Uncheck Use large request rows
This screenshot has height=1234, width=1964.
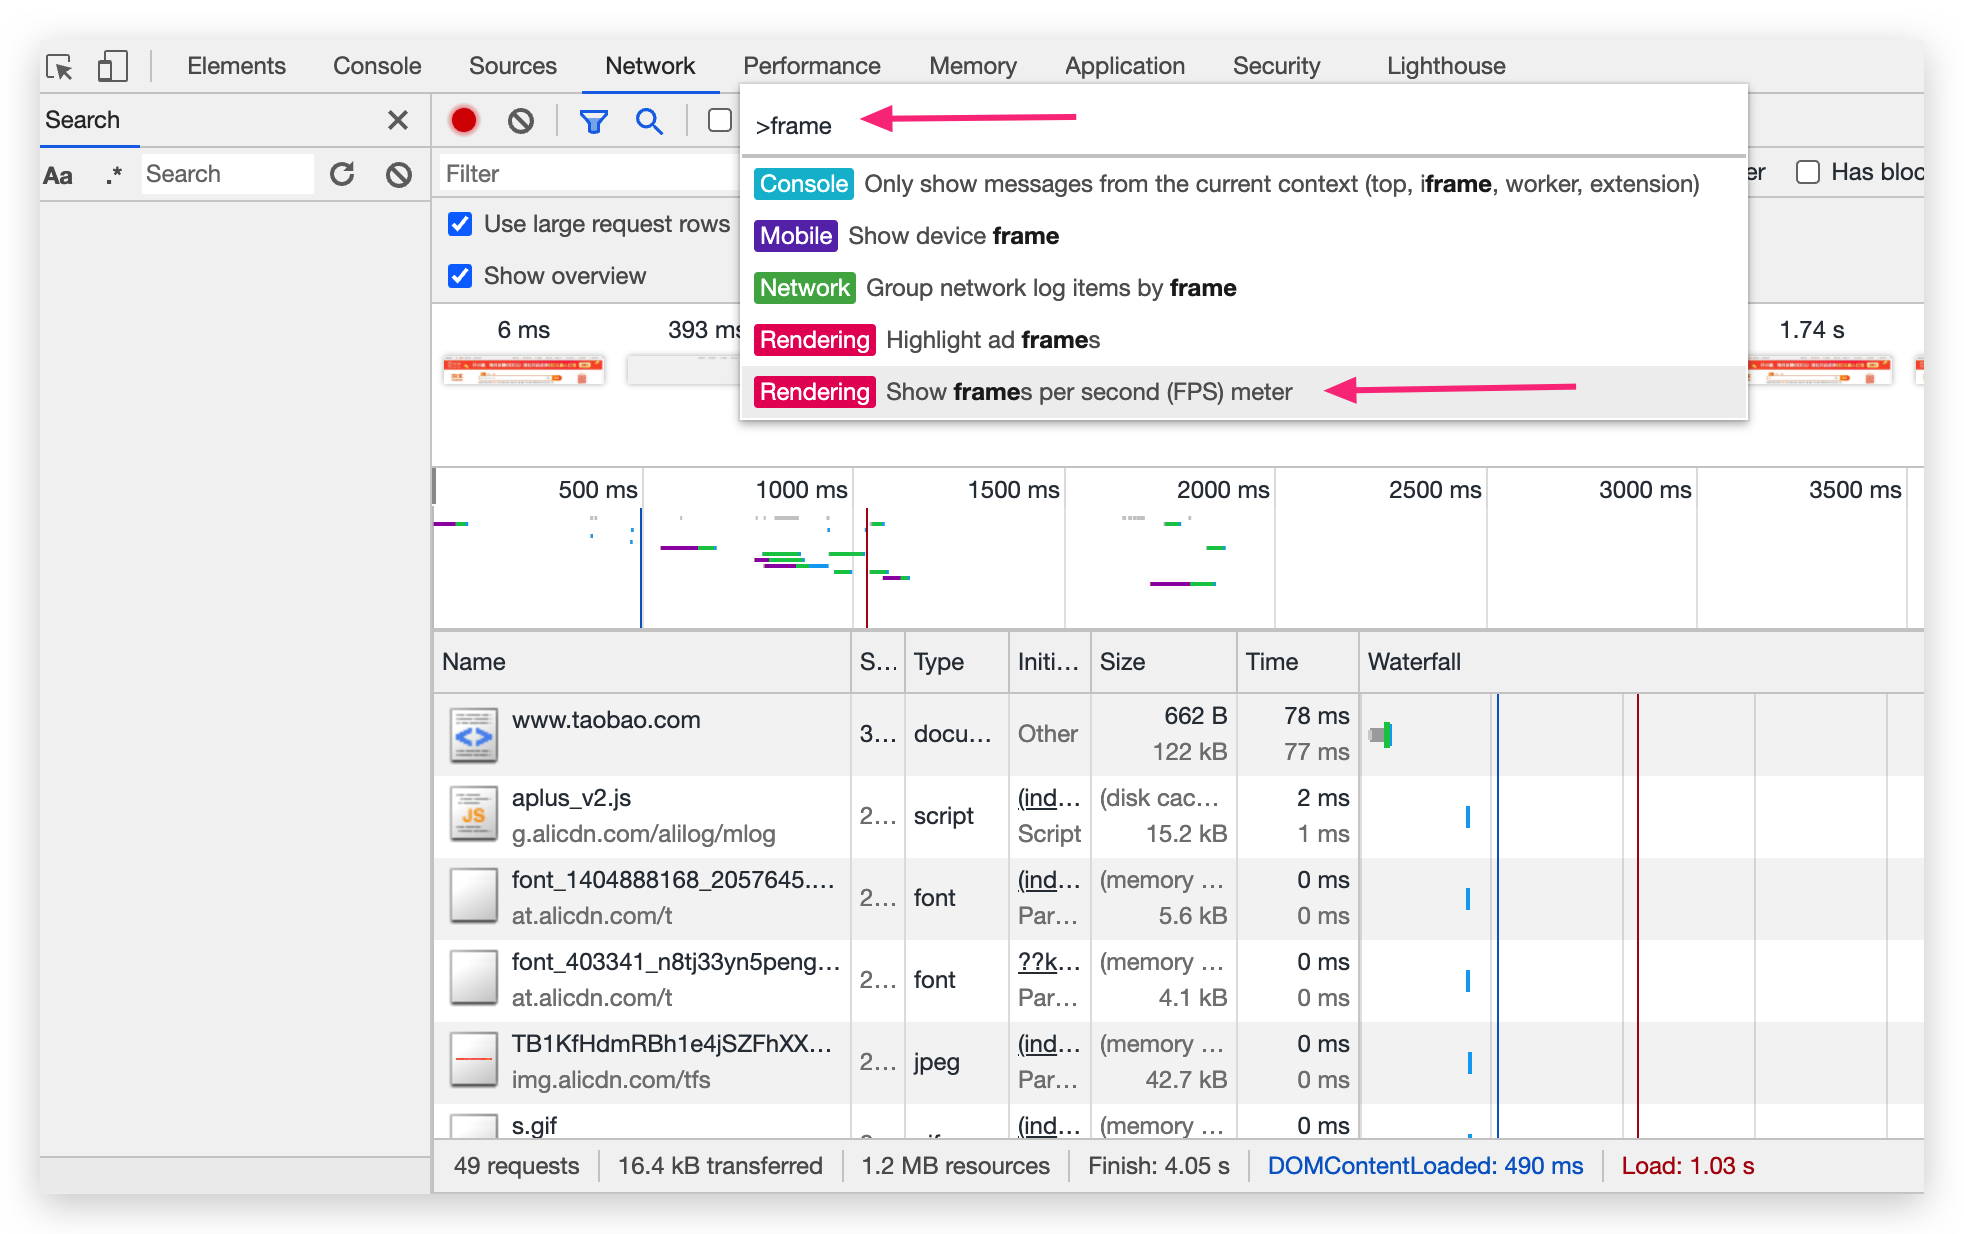pyautogui.click(x=460, y=224)
